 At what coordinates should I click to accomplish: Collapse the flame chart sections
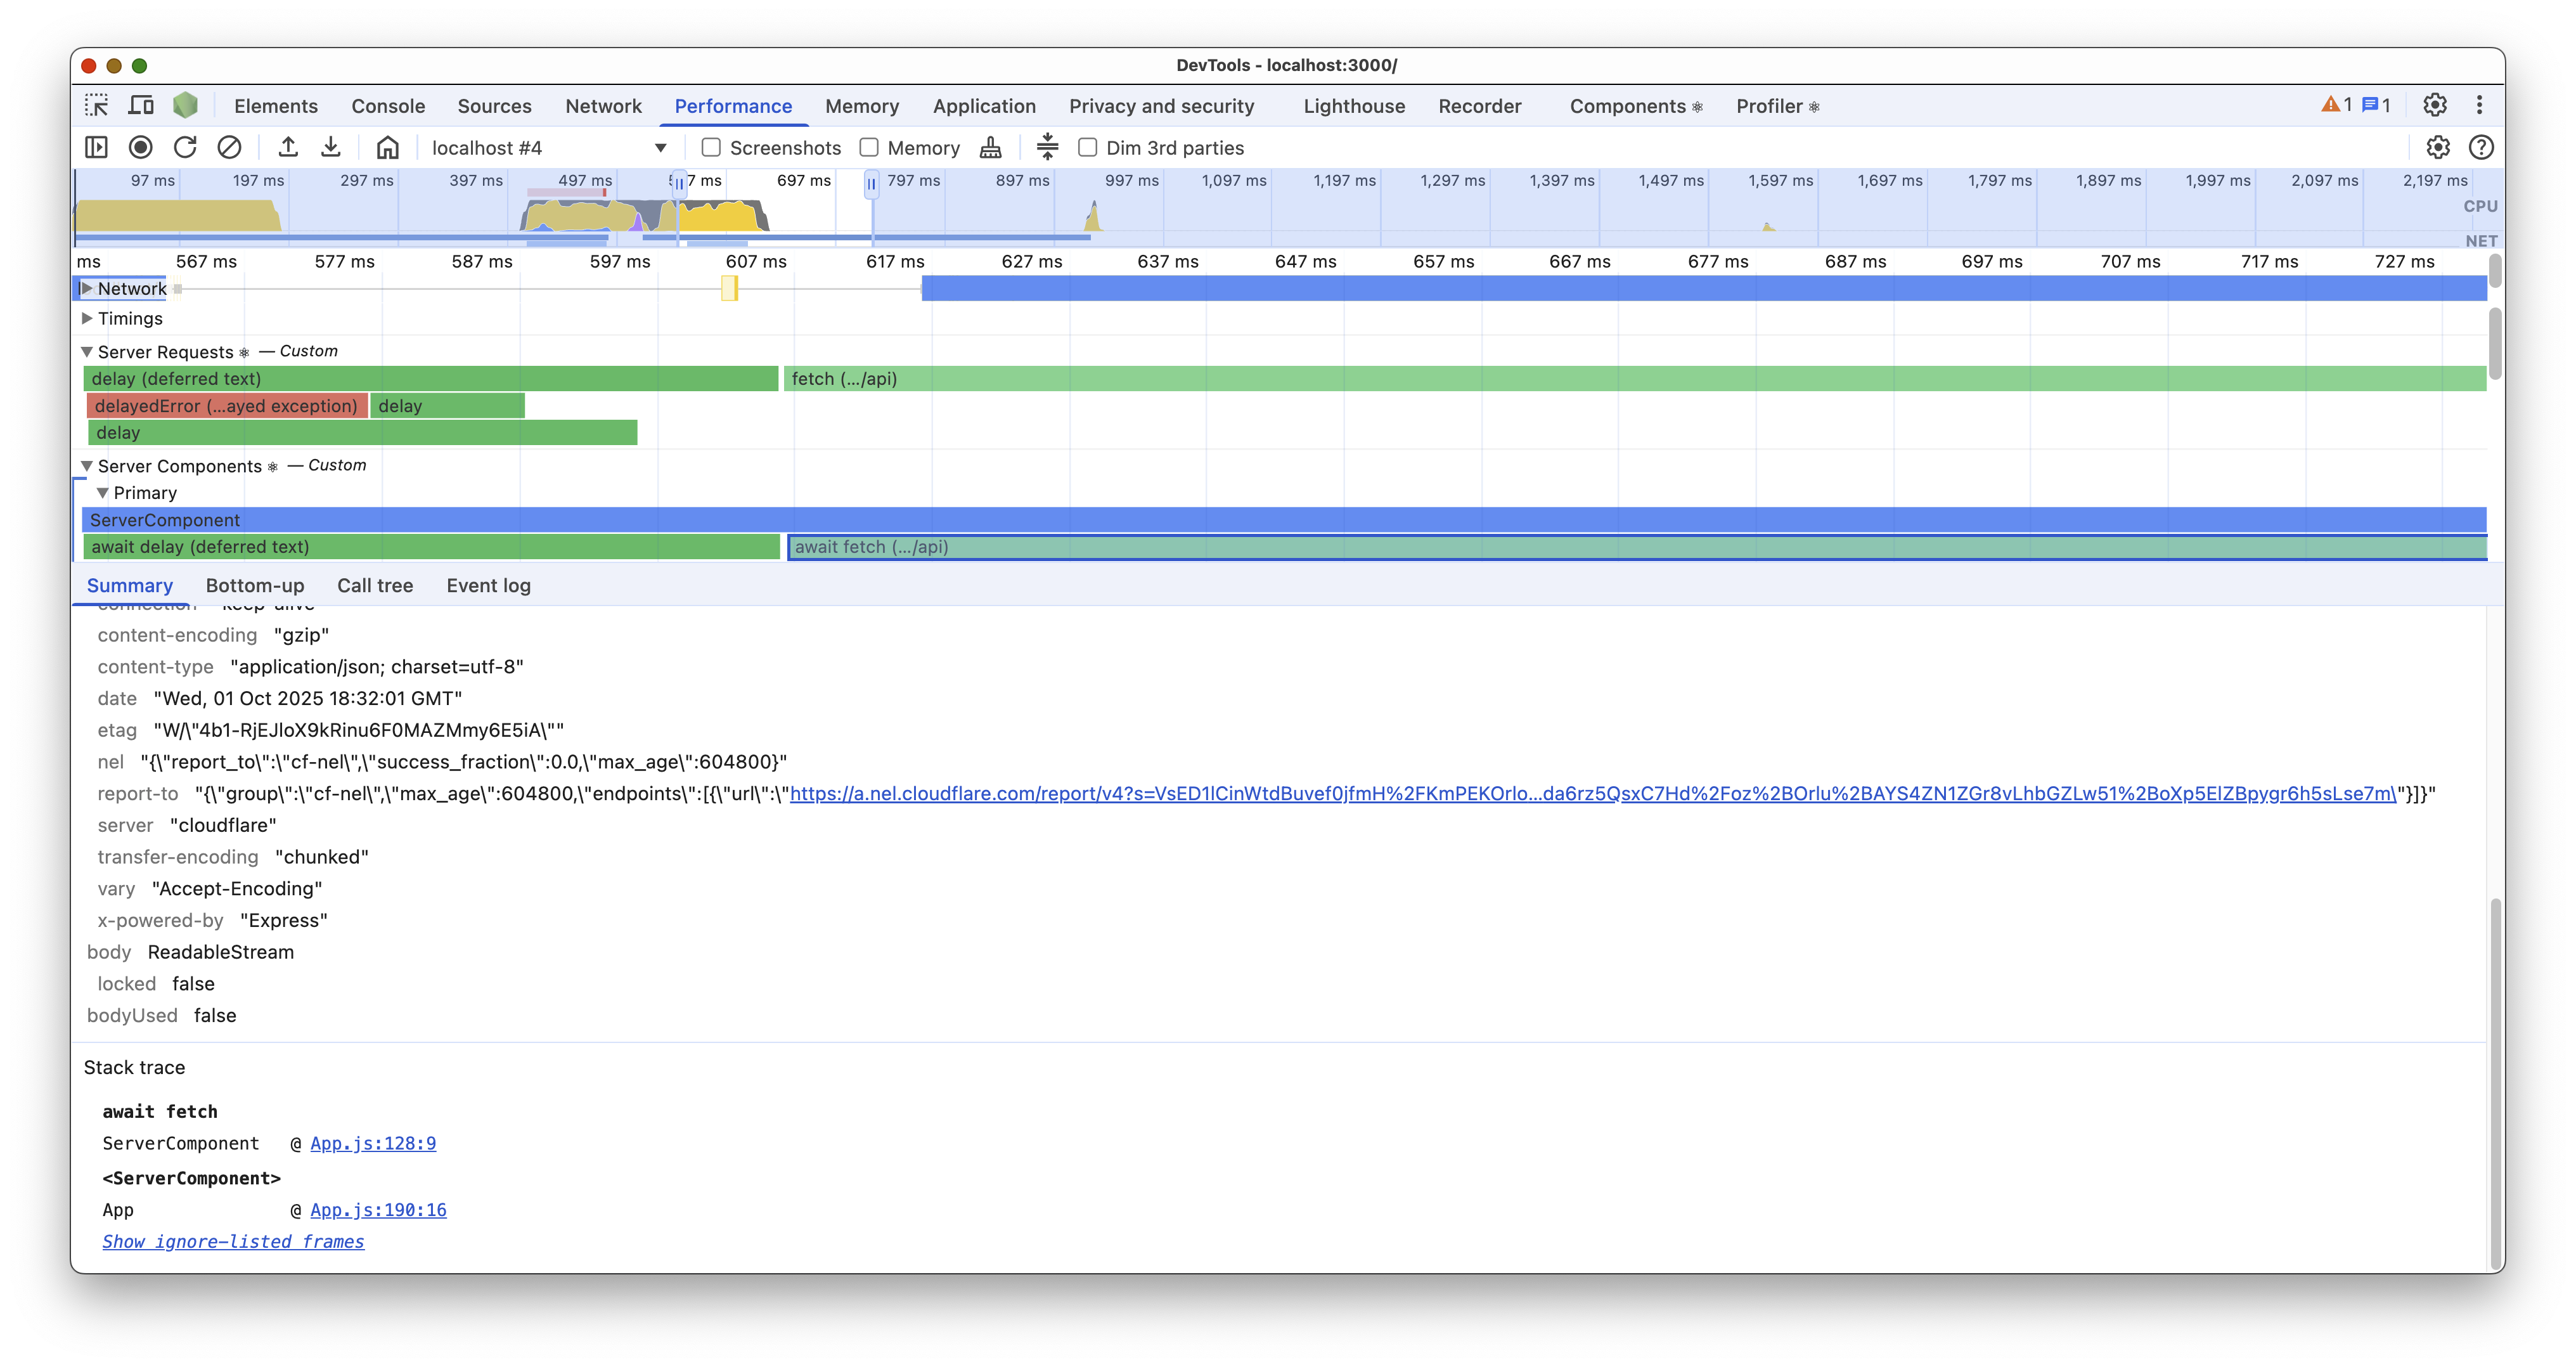[x=1046, y=147]
